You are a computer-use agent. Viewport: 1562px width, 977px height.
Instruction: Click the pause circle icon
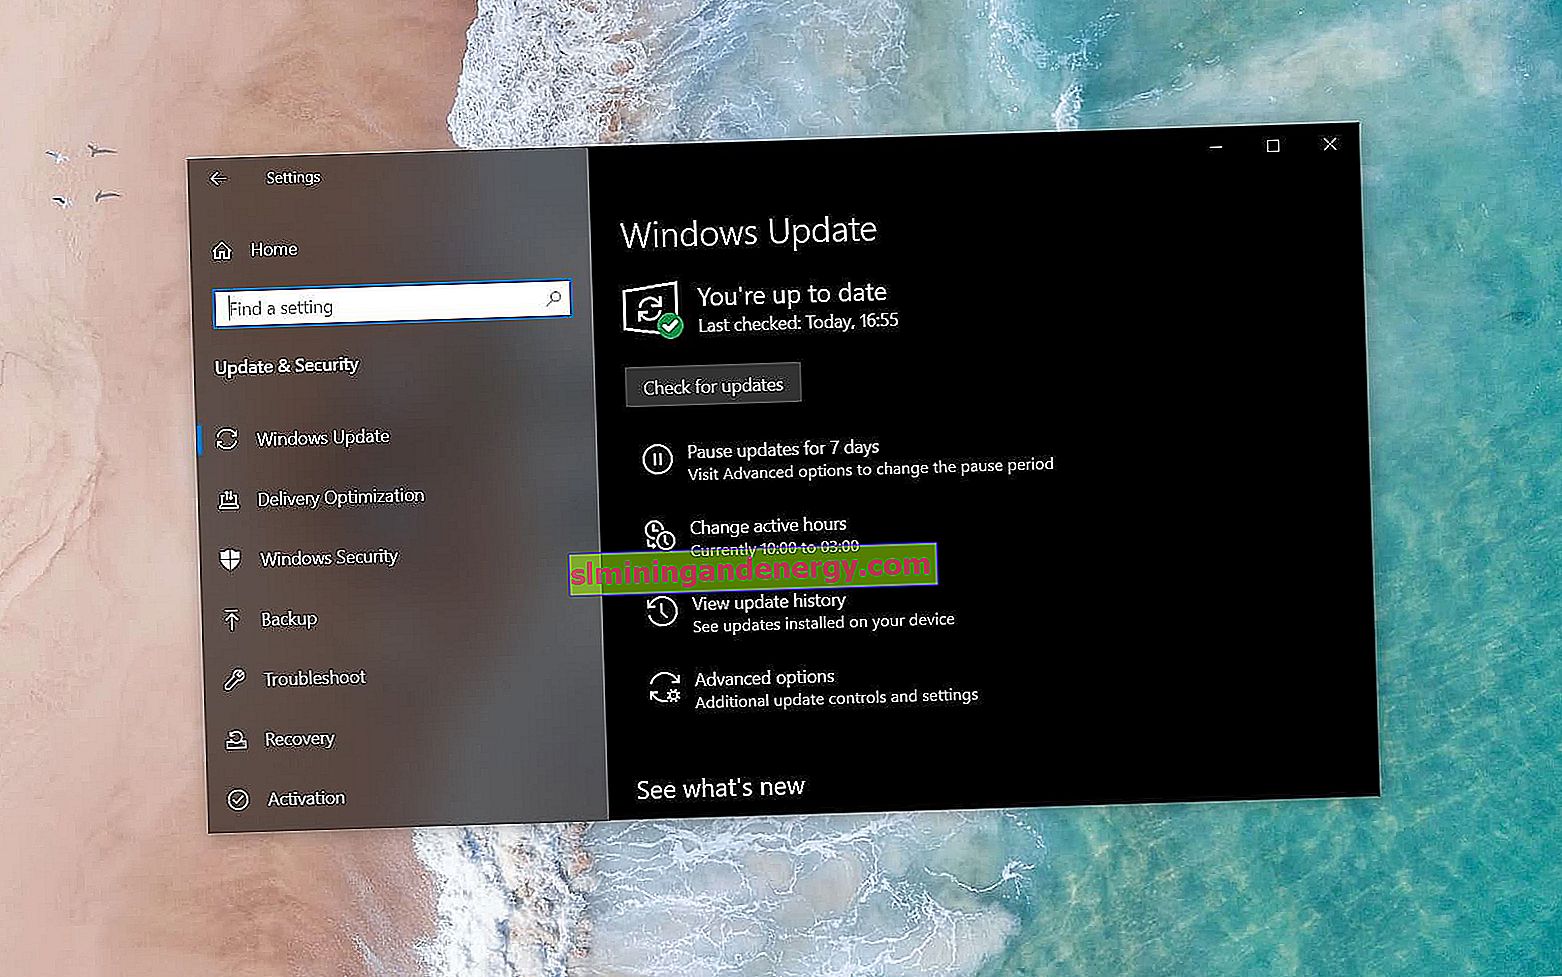pyautogui.click(x=657, y=460)
